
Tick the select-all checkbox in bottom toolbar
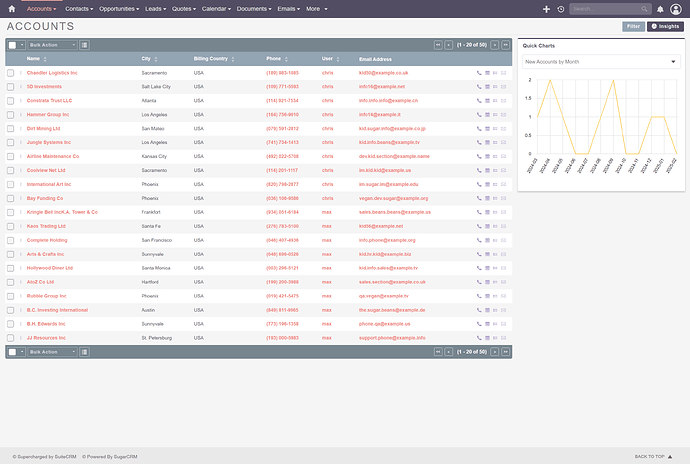[x=12, y=352]
